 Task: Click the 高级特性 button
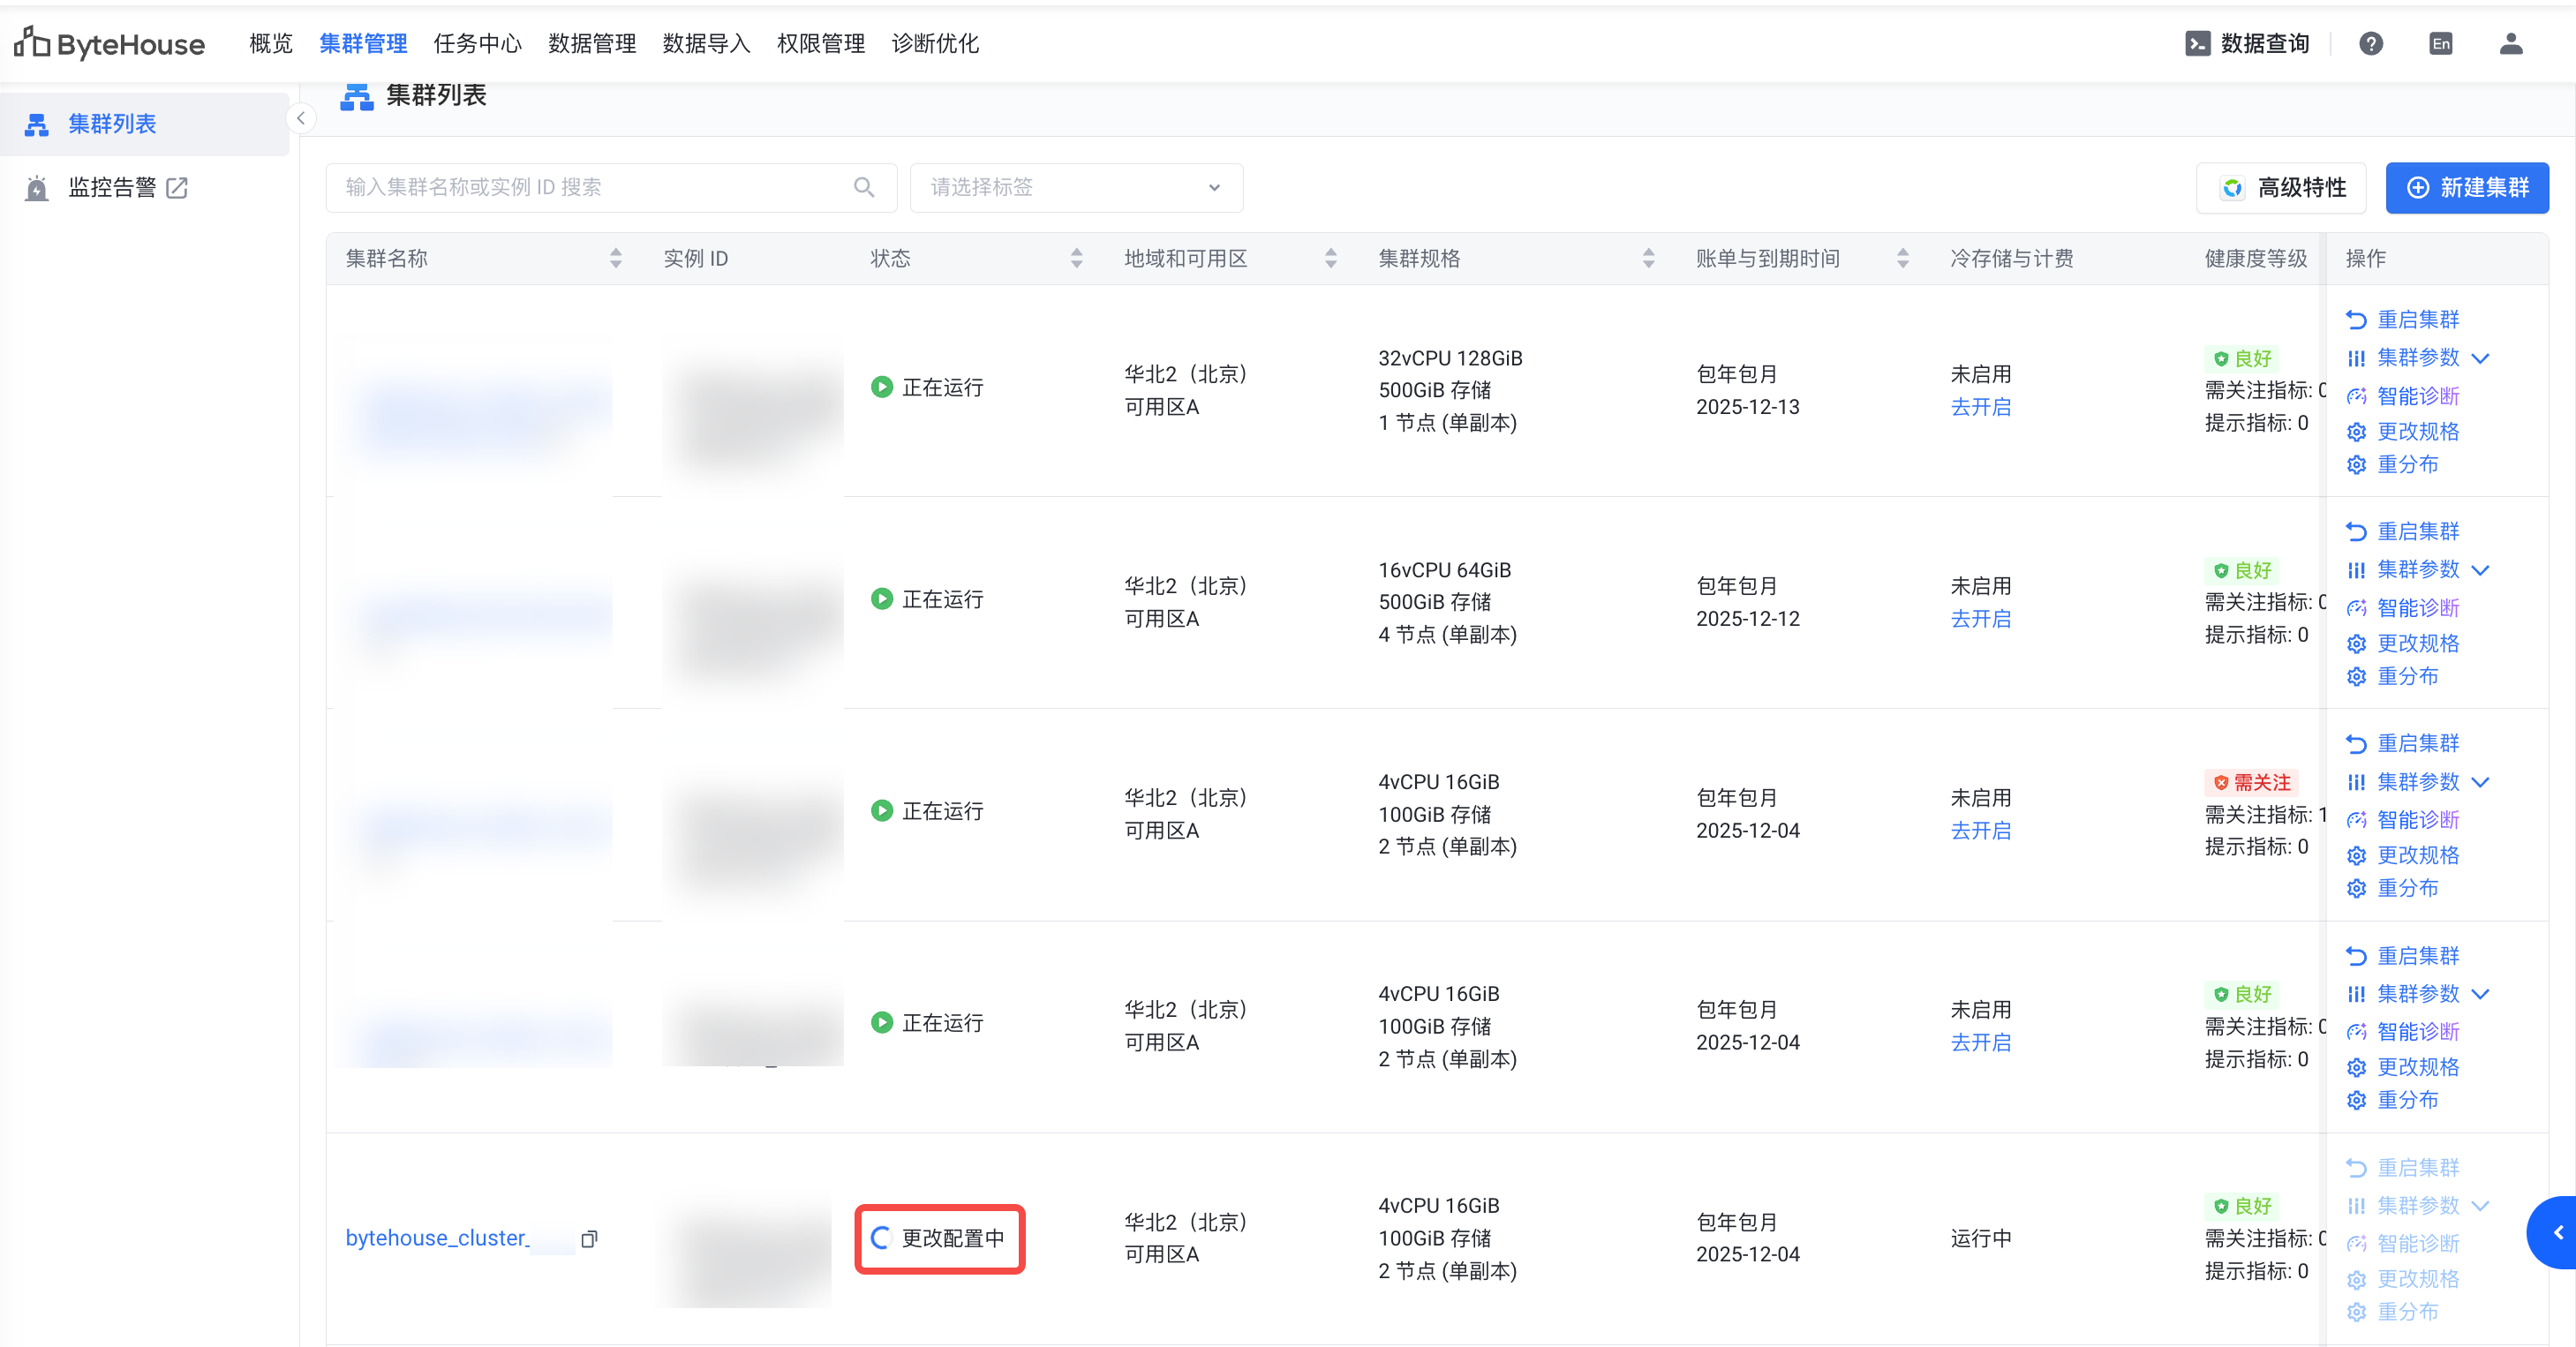[x=2281, y=187]
